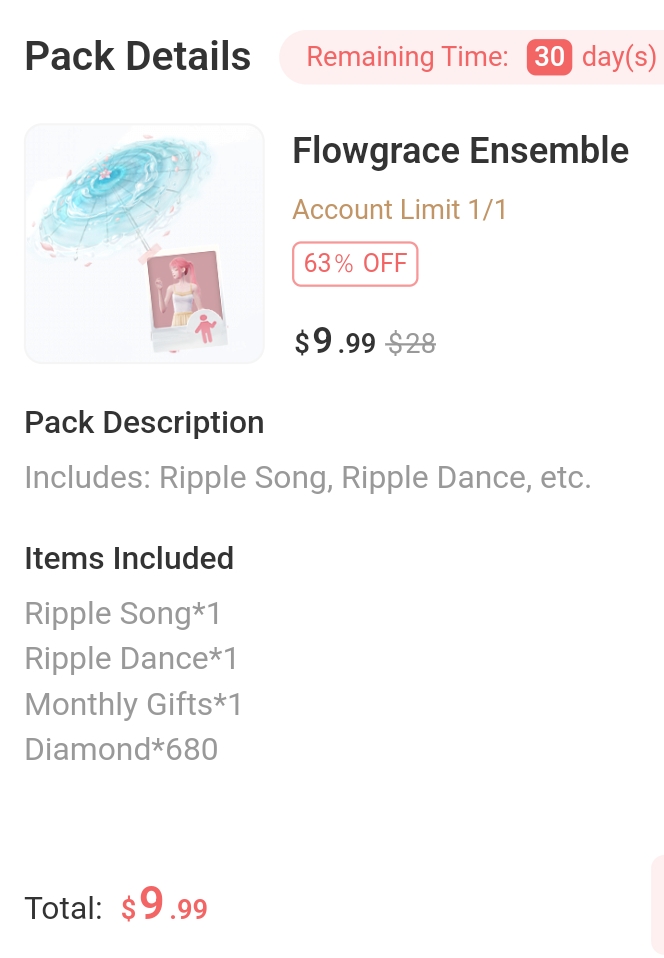
Task: Select the Flowgrace Ensemble title
Action: point(460,151)
